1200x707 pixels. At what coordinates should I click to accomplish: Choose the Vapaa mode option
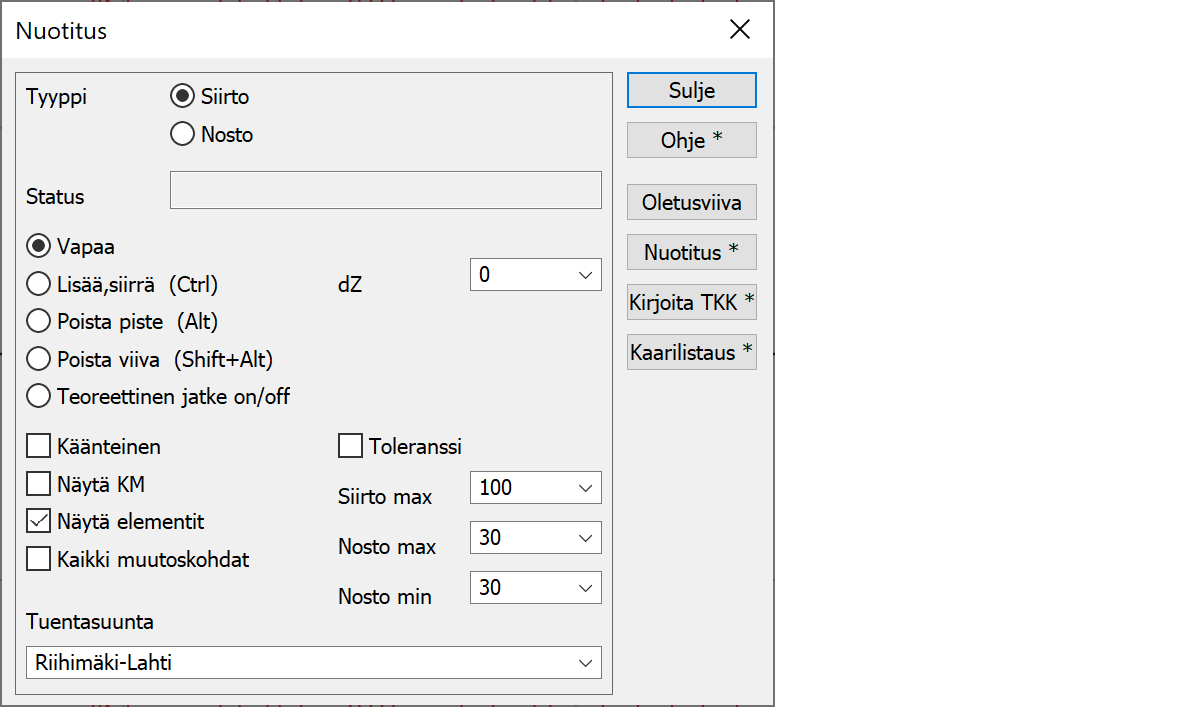tap(39, 246)
